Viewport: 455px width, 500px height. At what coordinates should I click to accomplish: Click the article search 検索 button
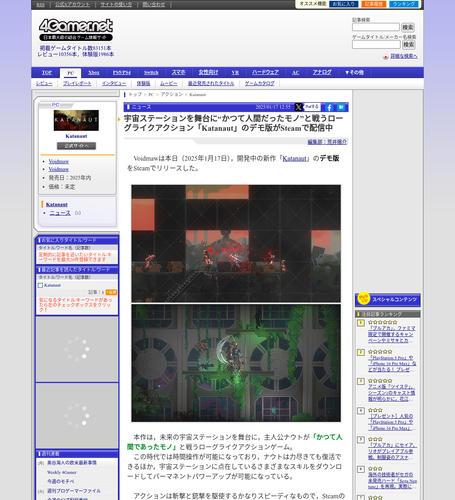click(x=408, y=27)
